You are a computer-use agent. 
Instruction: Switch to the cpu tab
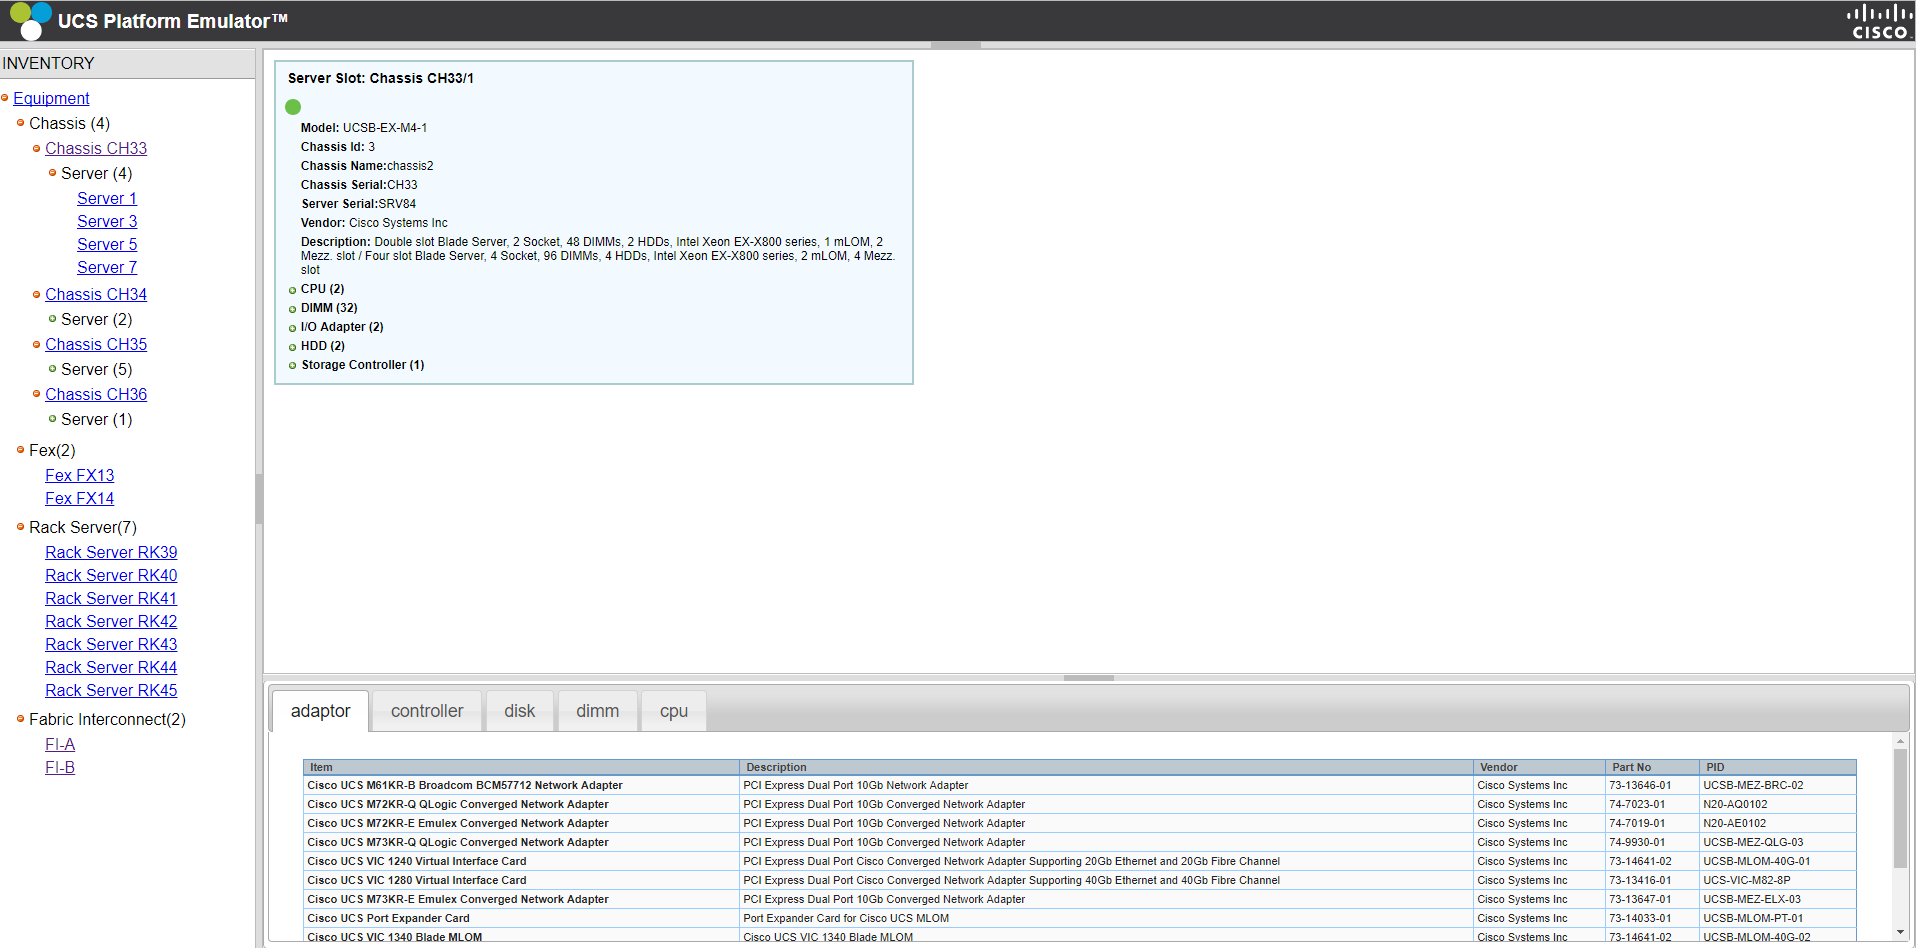point(674,711)
